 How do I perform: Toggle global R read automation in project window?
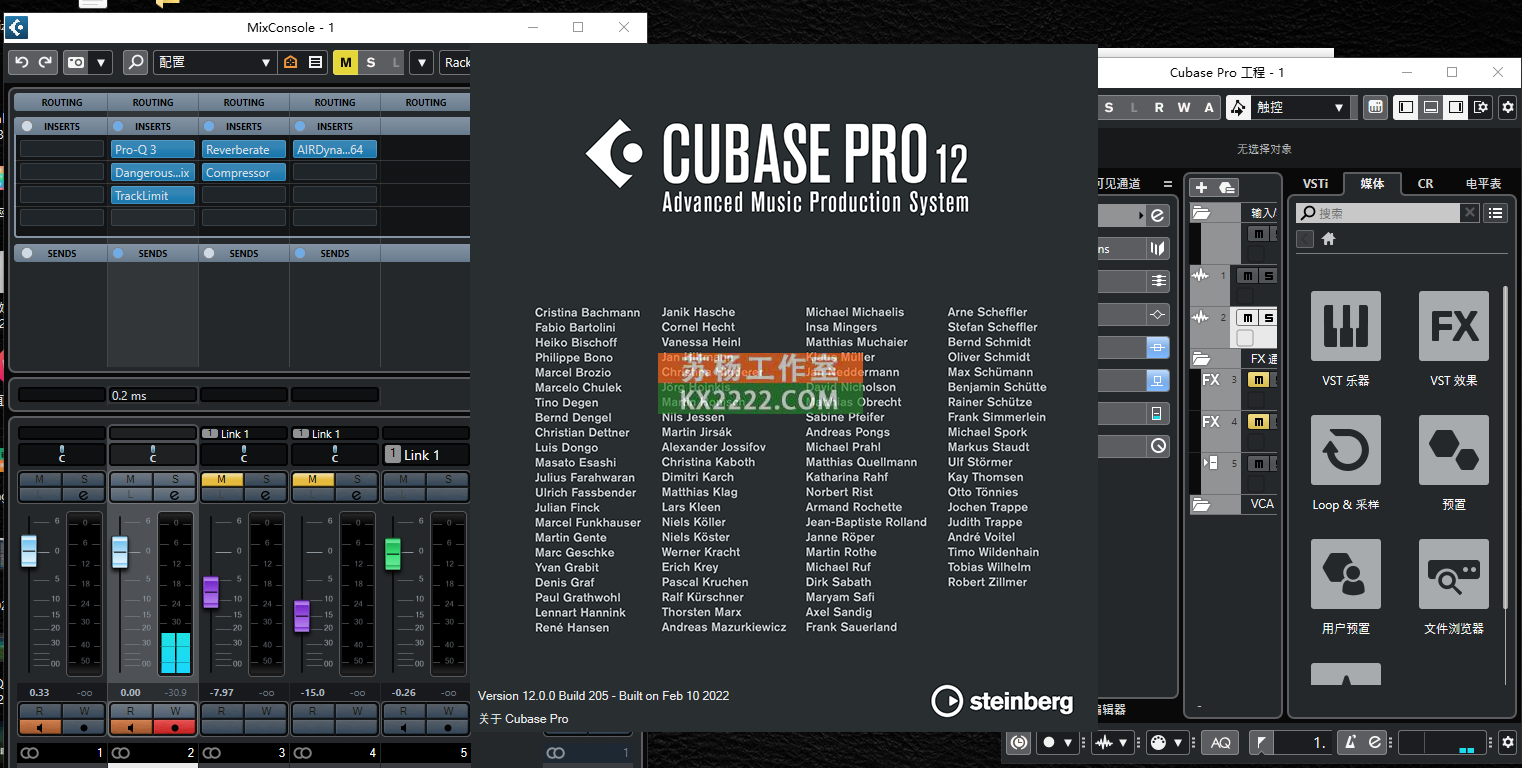pyautogui.click(x=1159, y=108)
